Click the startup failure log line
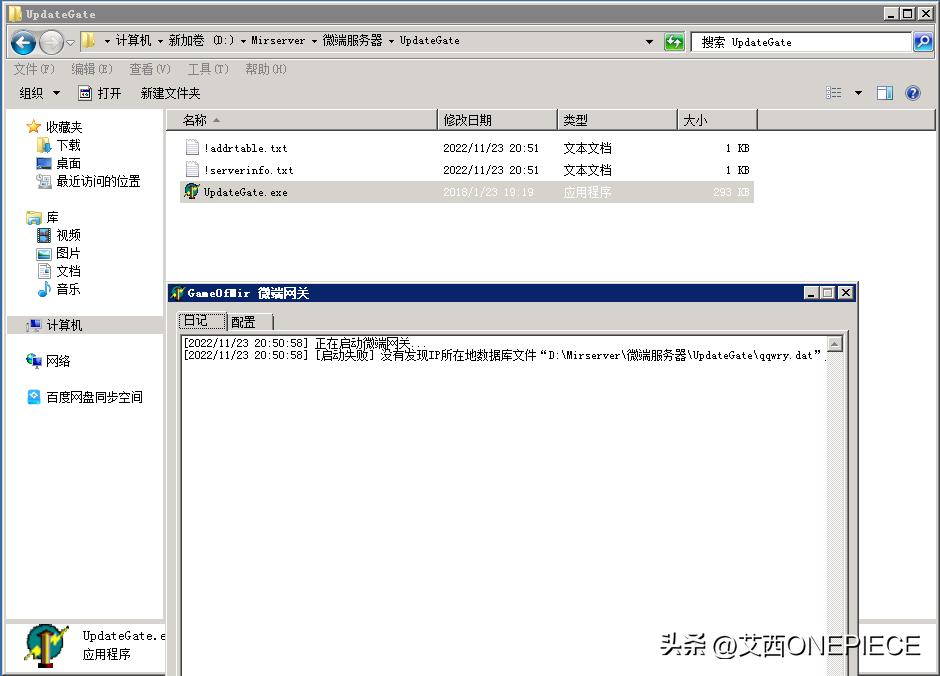The width and height of the screenshot is (940, 676). click(504, 355)
